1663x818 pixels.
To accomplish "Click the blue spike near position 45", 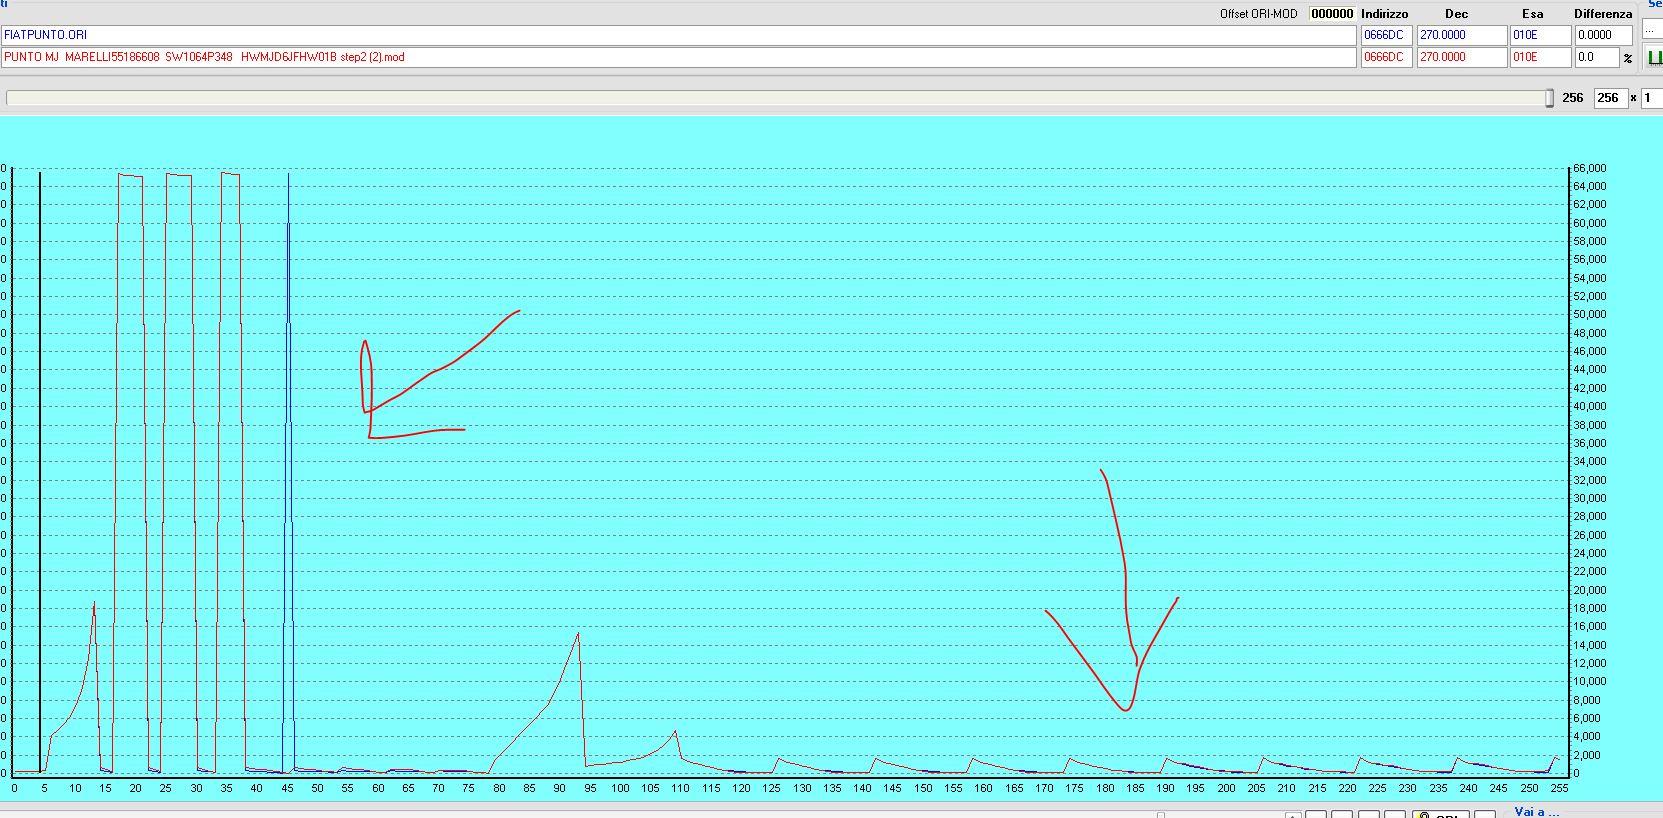I will tap(289, 400).
